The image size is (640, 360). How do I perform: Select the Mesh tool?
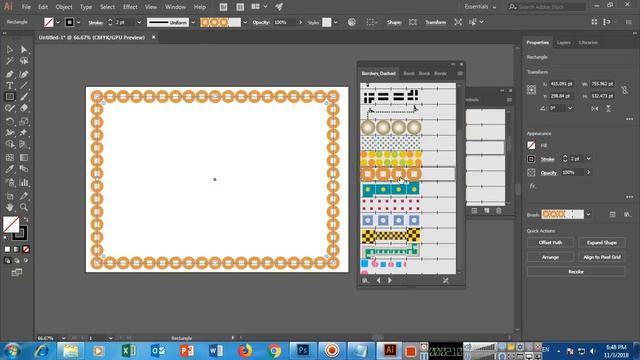point(10,158)
